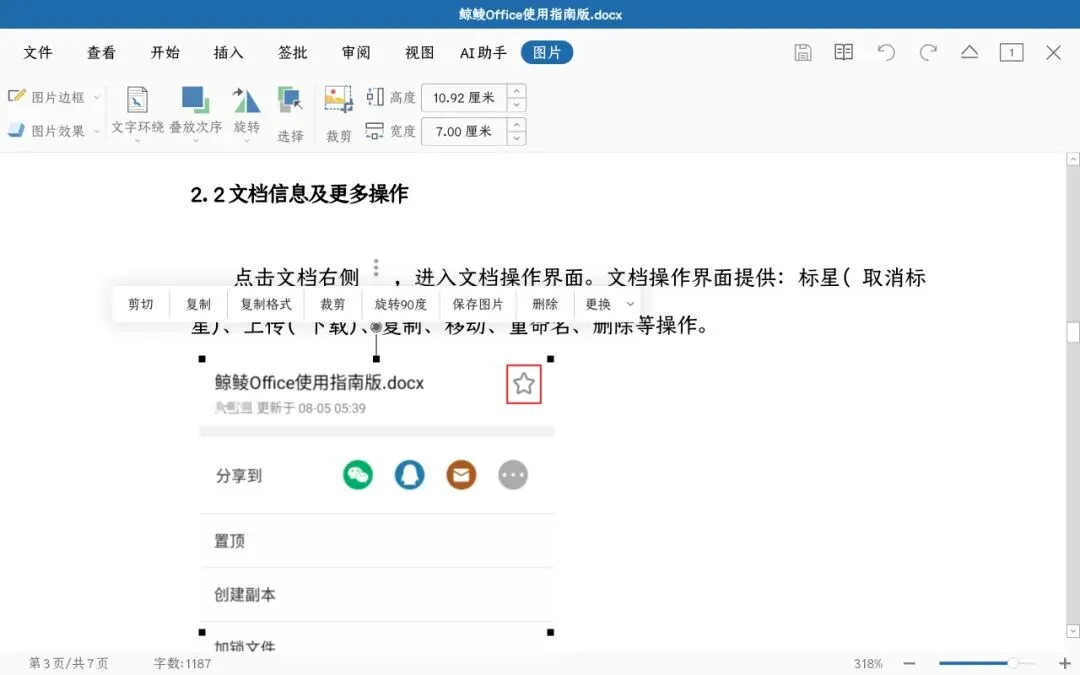Image resolution: width=1080 pixels, height=675 pixels.
Task: Click the heading 2.2文档信息及更多操作
Action: [x=300, y=194]
